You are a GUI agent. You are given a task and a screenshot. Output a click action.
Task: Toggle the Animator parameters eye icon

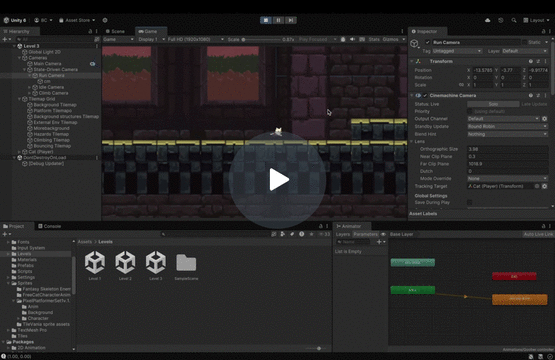383,234
